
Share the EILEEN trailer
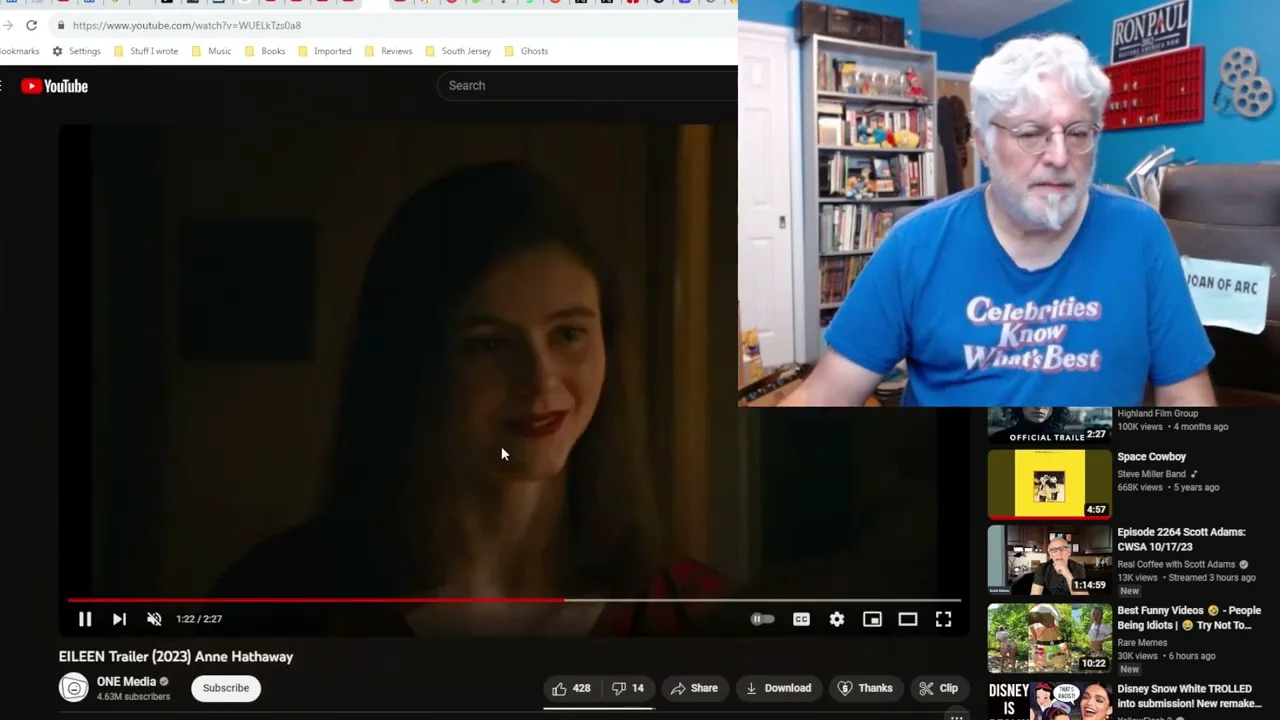[x=694, y=688]
